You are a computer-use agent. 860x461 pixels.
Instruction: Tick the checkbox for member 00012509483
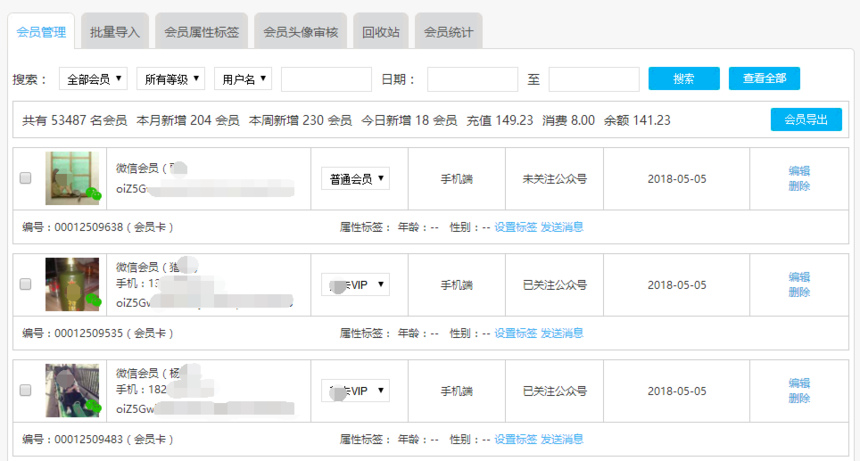tap(26, 391)
